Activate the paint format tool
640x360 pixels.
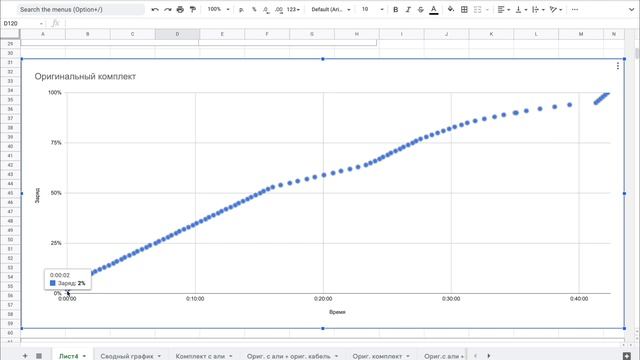coord(193,9)
